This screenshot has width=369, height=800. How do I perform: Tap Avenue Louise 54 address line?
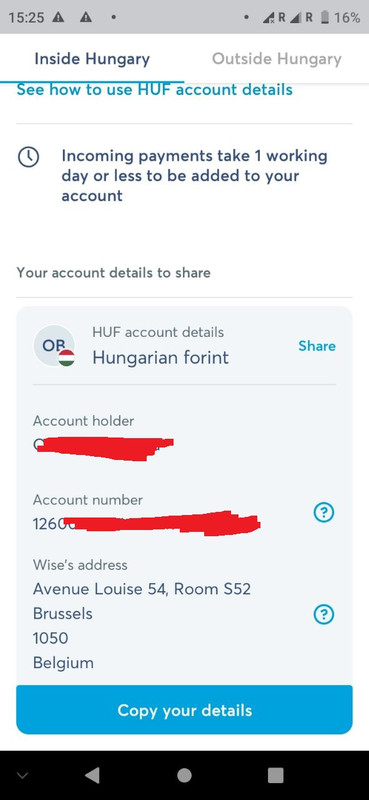click(142, 589)
